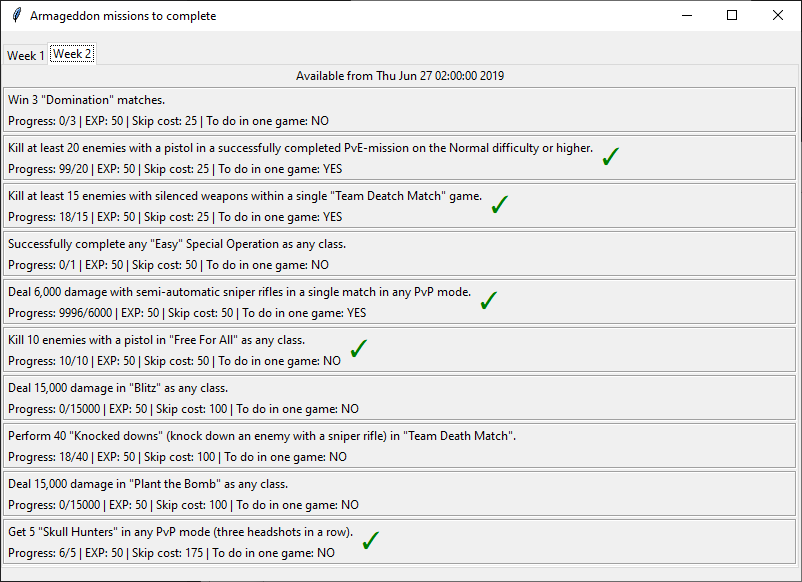Viewport: 802px width, 582px height.
Task: Select the Week 2 tab
Action: pyautogui.click(x=72, y=54)
